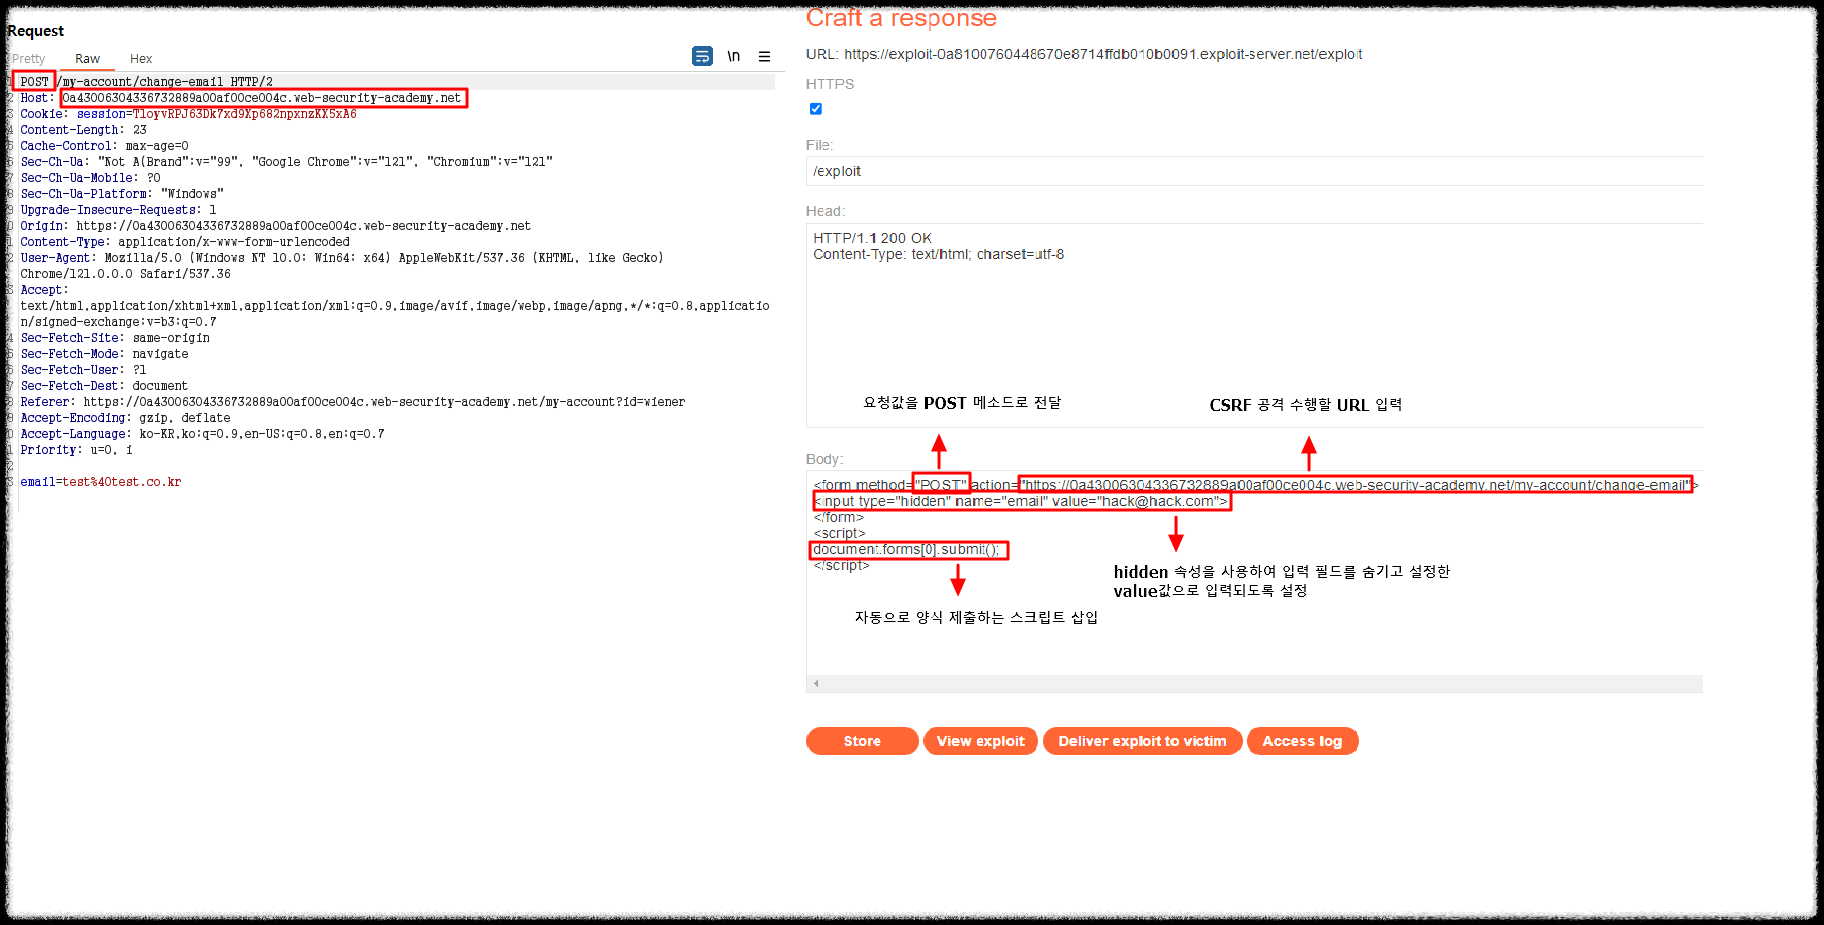
Task: Click the Content-Type application/x-www-form-urlencoded line
Action: (185, 242)
